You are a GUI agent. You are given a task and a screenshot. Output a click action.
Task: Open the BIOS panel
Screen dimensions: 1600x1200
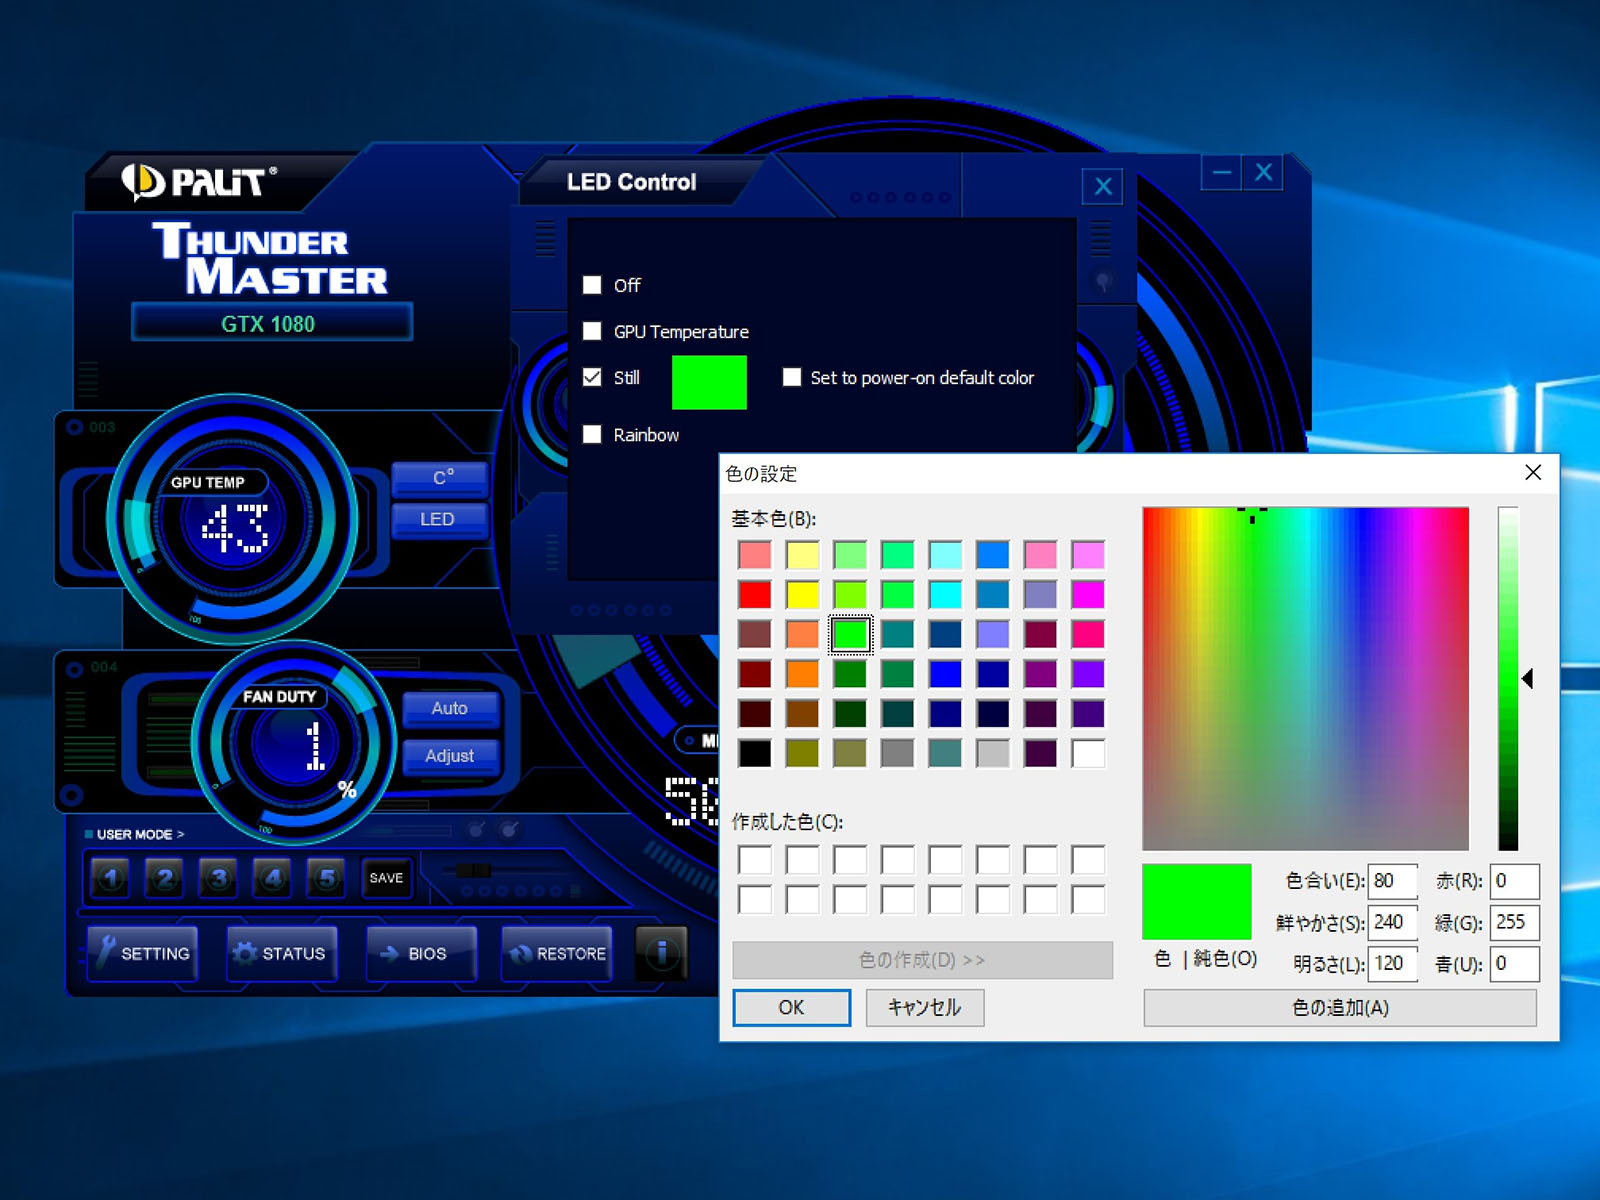[421, 953]
